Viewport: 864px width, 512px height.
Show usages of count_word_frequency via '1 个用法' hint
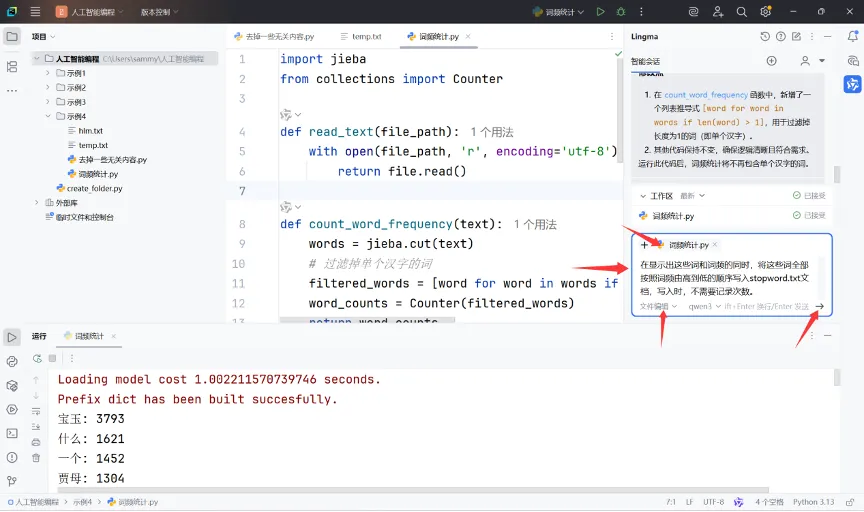tap(535, 224)
